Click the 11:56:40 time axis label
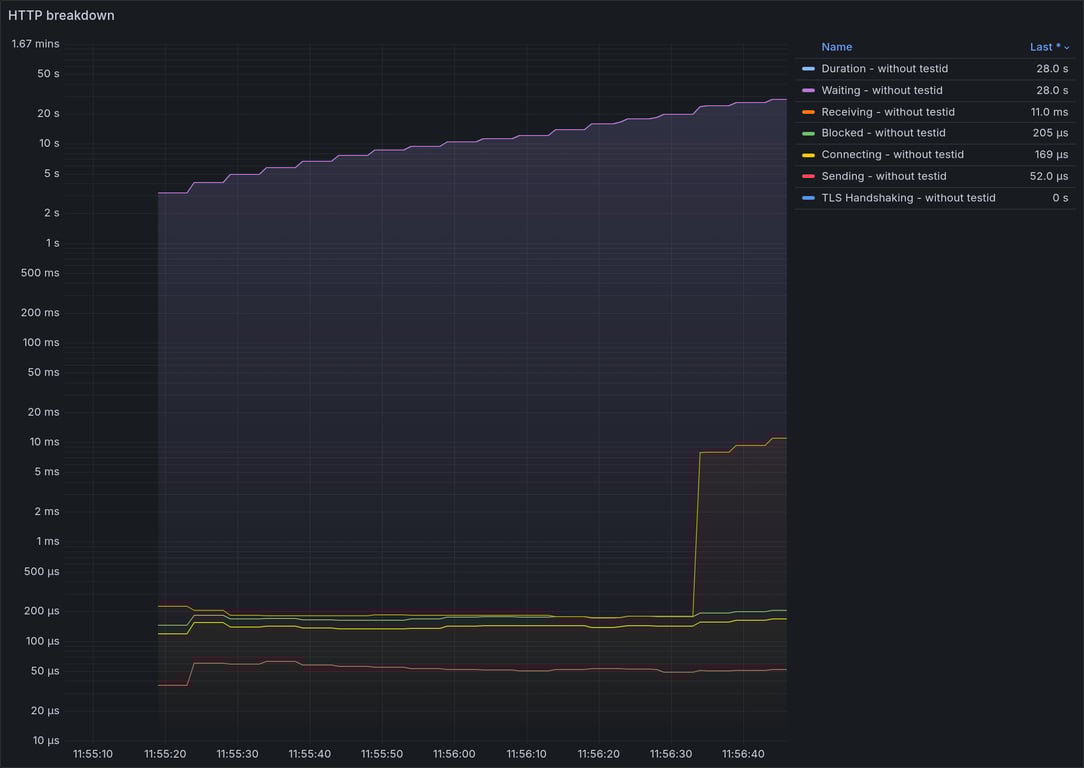The width and height of the screenshot is (1084, 768). tap(742, 753)
